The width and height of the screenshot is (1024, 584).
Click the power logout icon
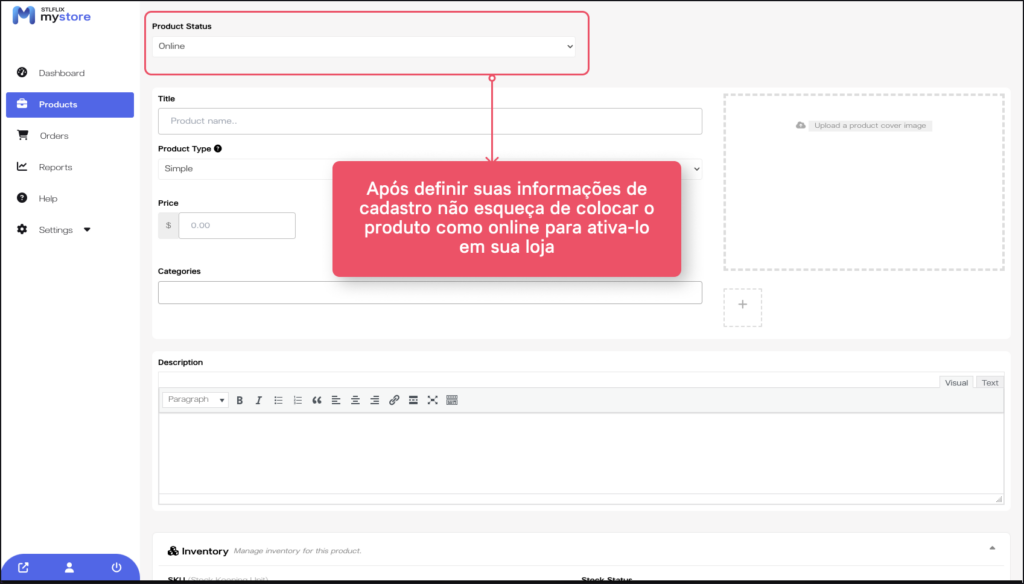[116, 568]
